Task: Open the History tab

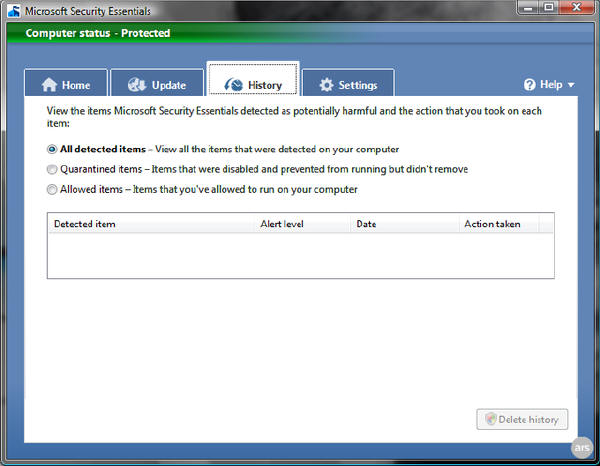Action: [x=253, y=79]
